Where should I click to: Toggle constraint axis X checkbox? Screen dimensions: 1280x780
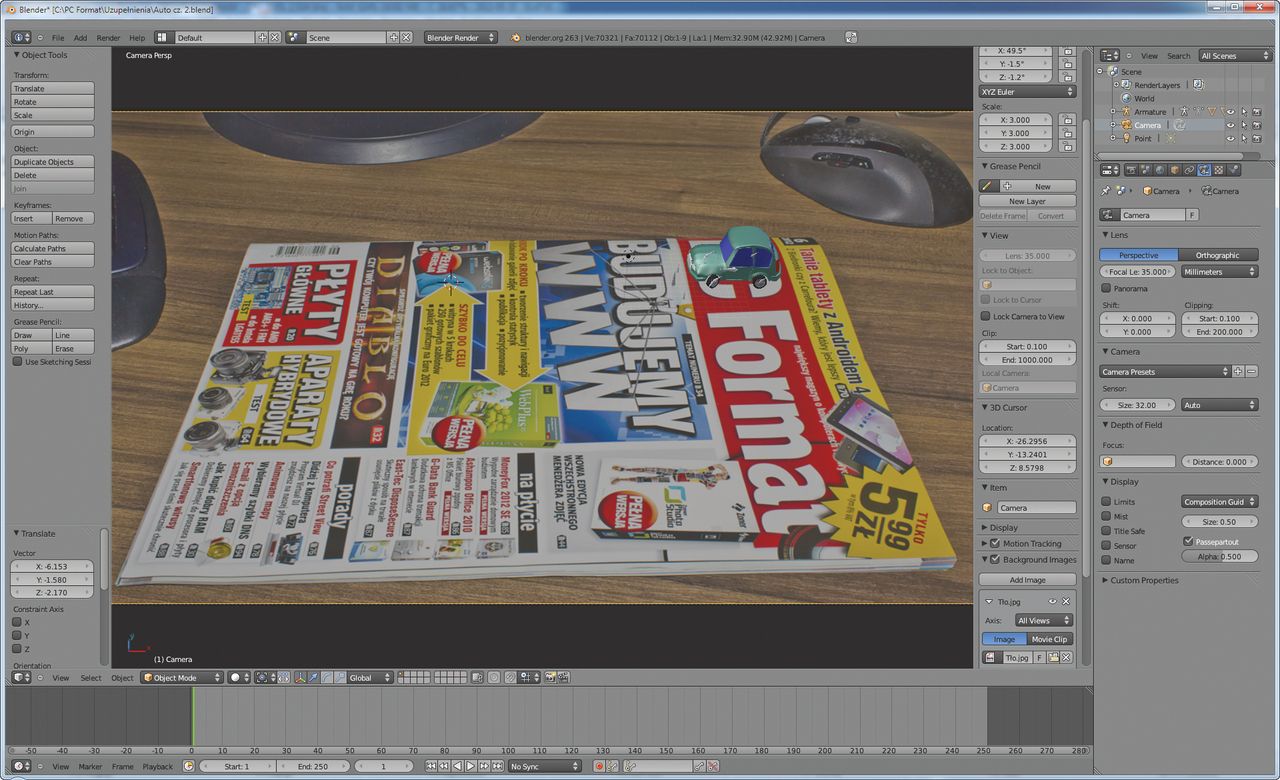click(x=17, y=622)
